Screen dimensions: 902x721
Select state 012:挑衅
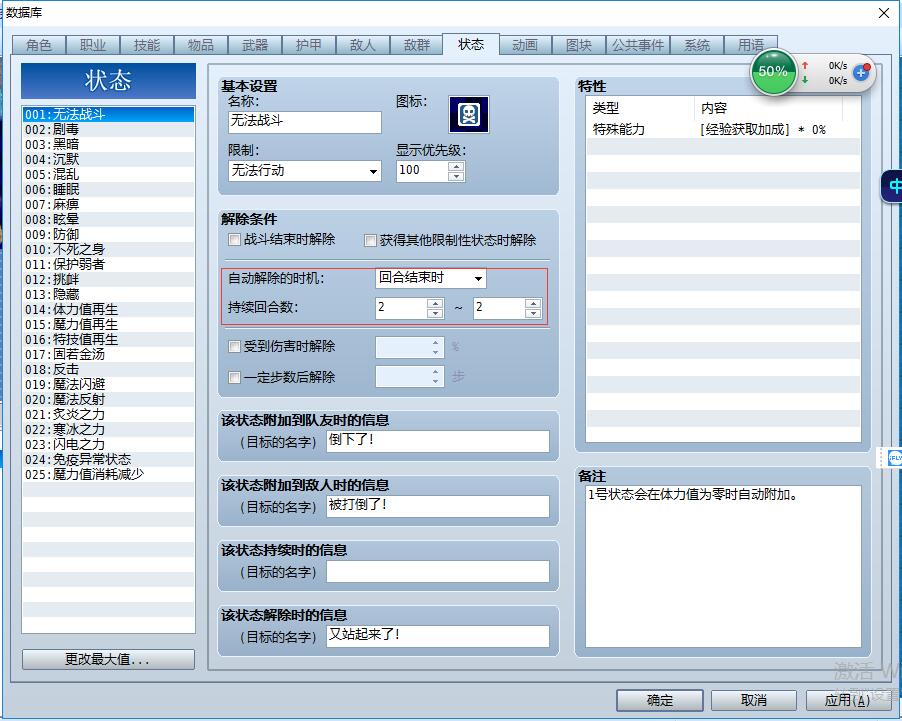(109, 279)
